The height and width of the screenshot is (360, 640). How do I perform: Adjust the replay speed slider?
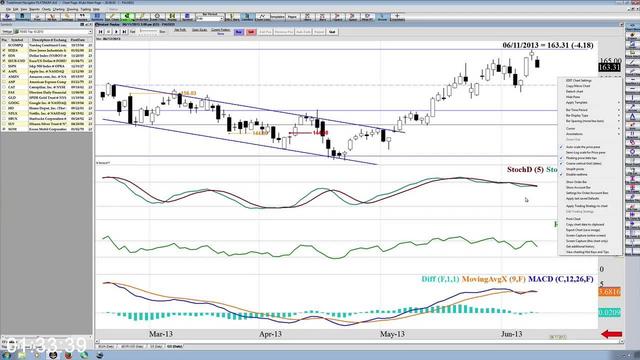point(149,31)
